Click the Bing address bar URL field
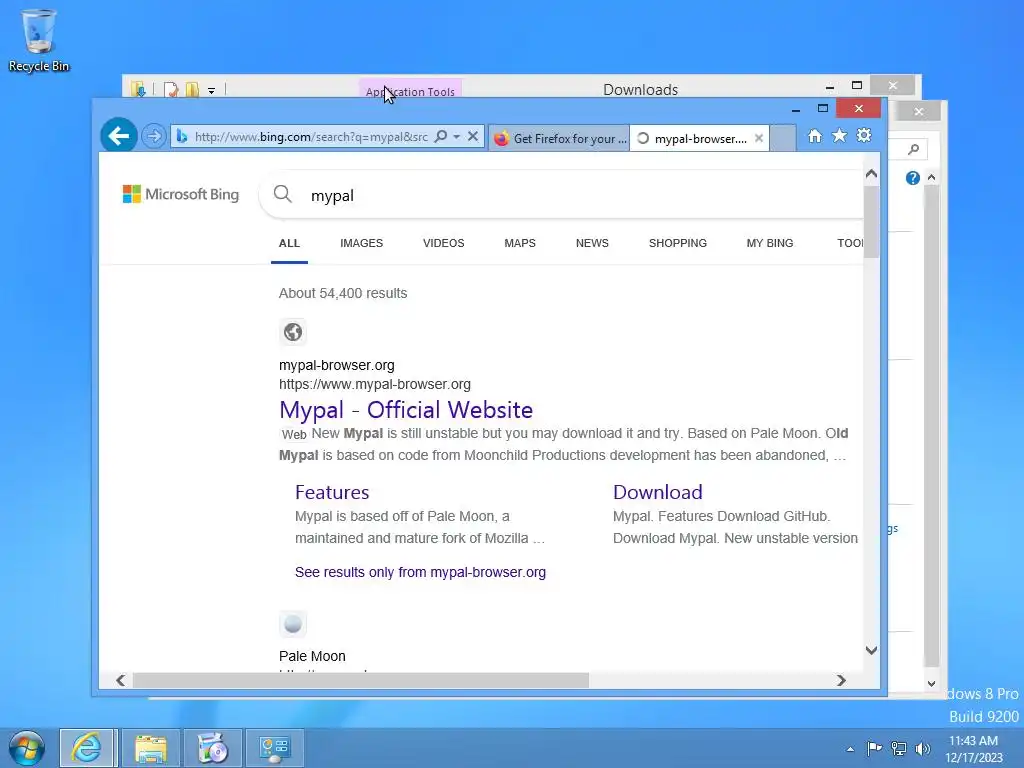Image resolution: width=1024 pixels, height=768 pixels. tap(311, 136)
